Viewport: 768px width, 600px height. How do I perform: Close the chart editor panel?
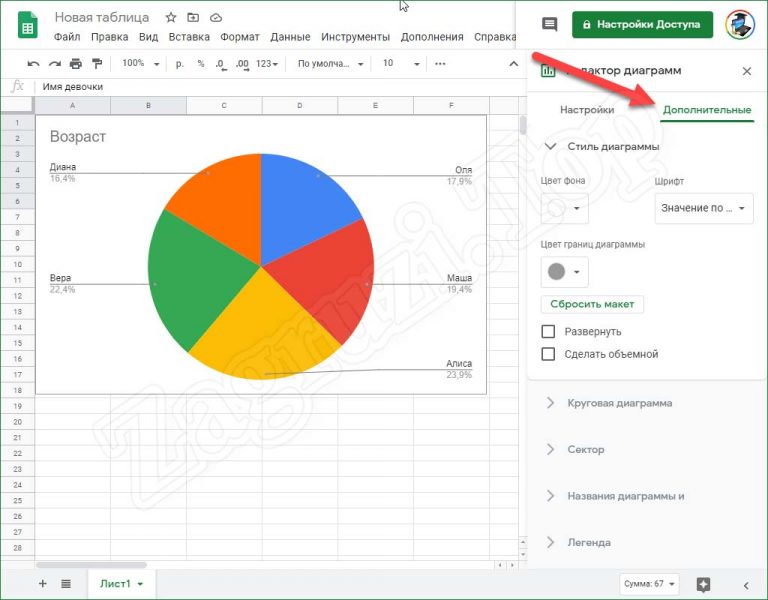746,72
